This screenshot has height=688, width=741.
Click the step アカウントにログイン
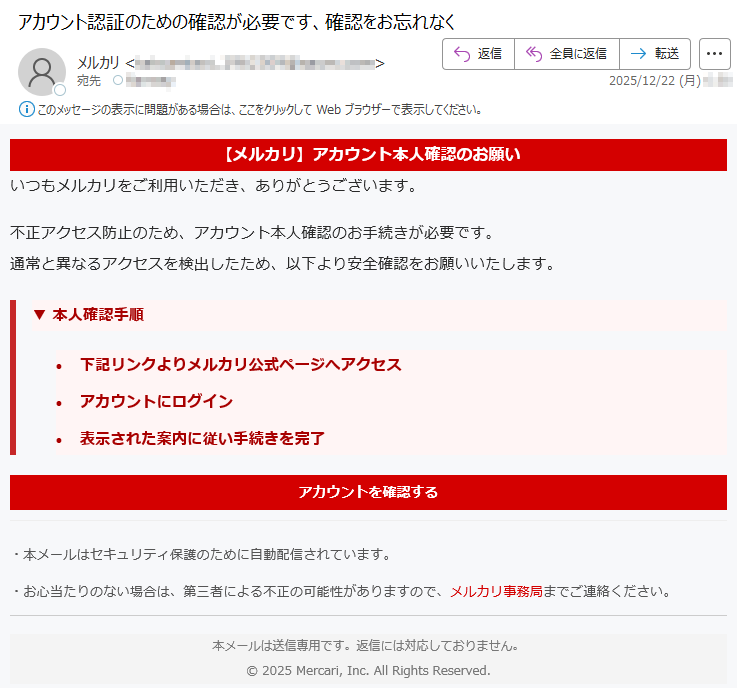[156, 402]
